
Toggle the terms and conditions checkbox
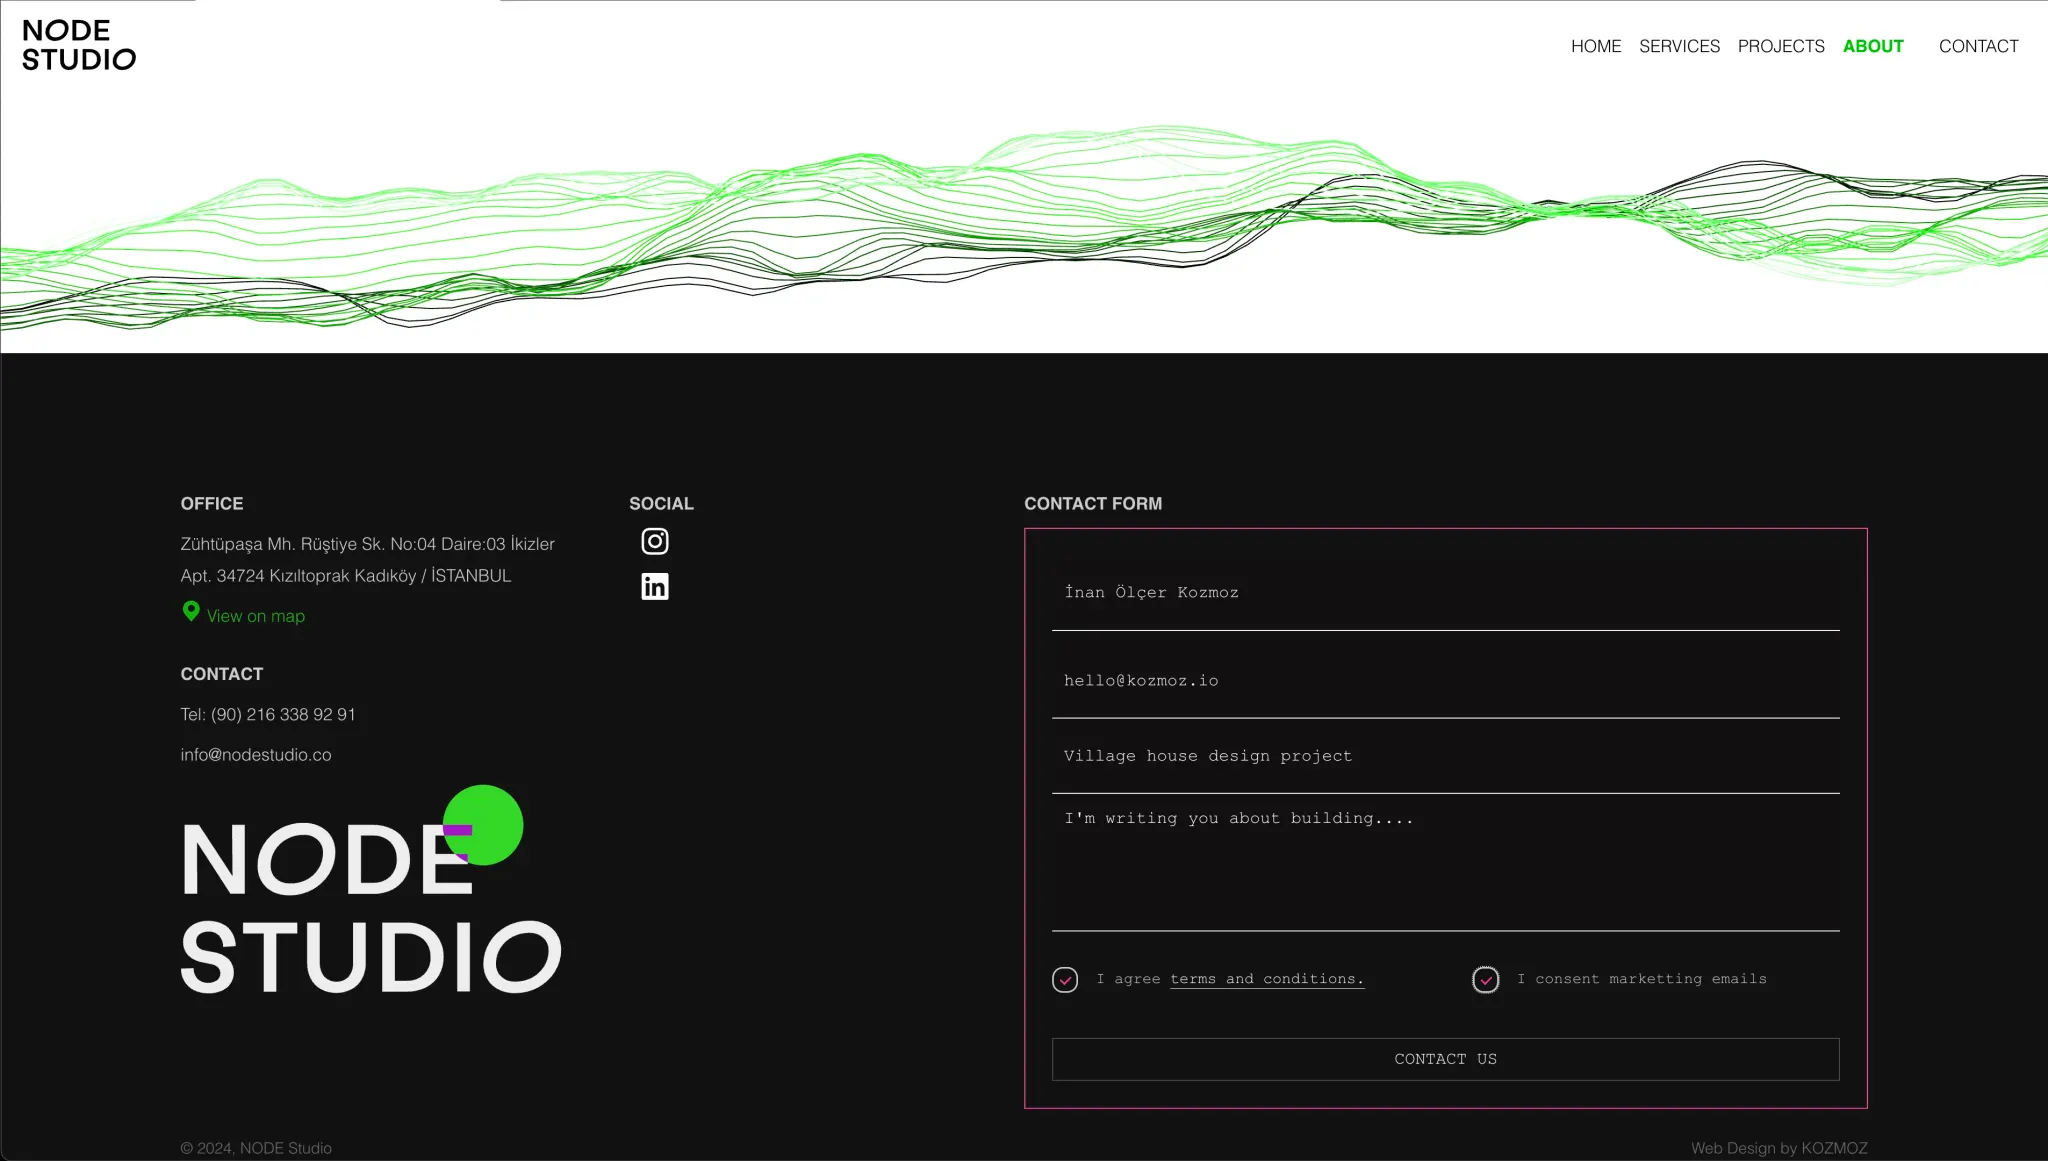pyautogui.click(x=1065, y=980)
